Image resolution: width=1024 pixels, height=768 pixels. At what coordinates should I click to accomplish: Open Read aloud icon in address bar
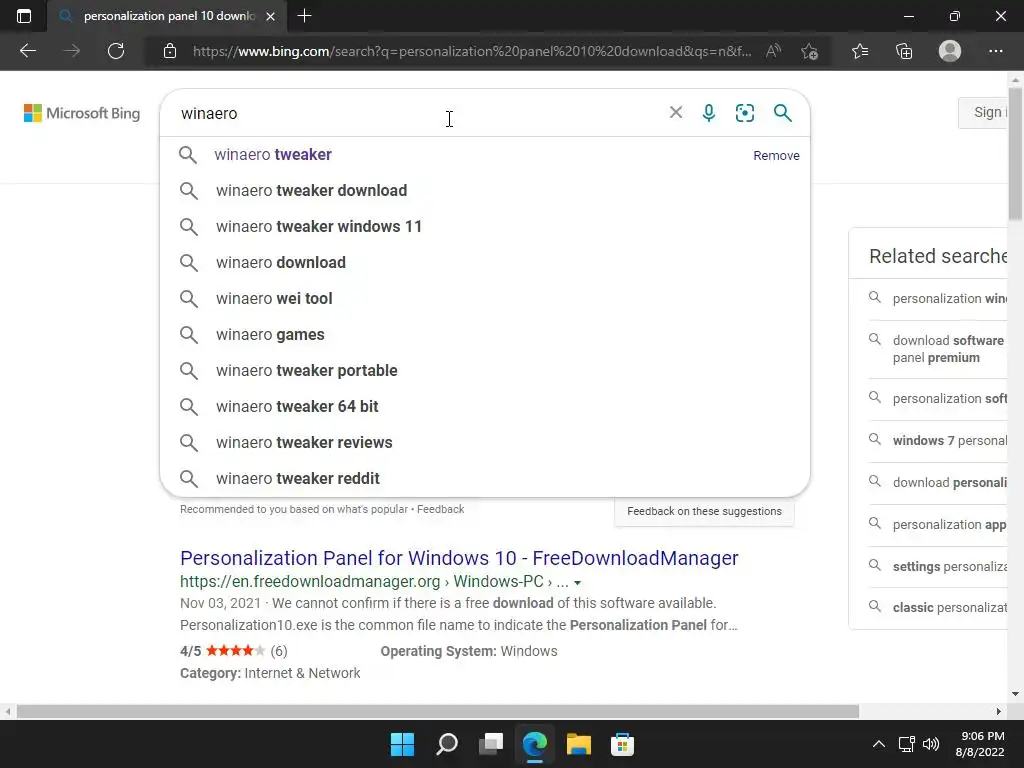click(773, 51)
